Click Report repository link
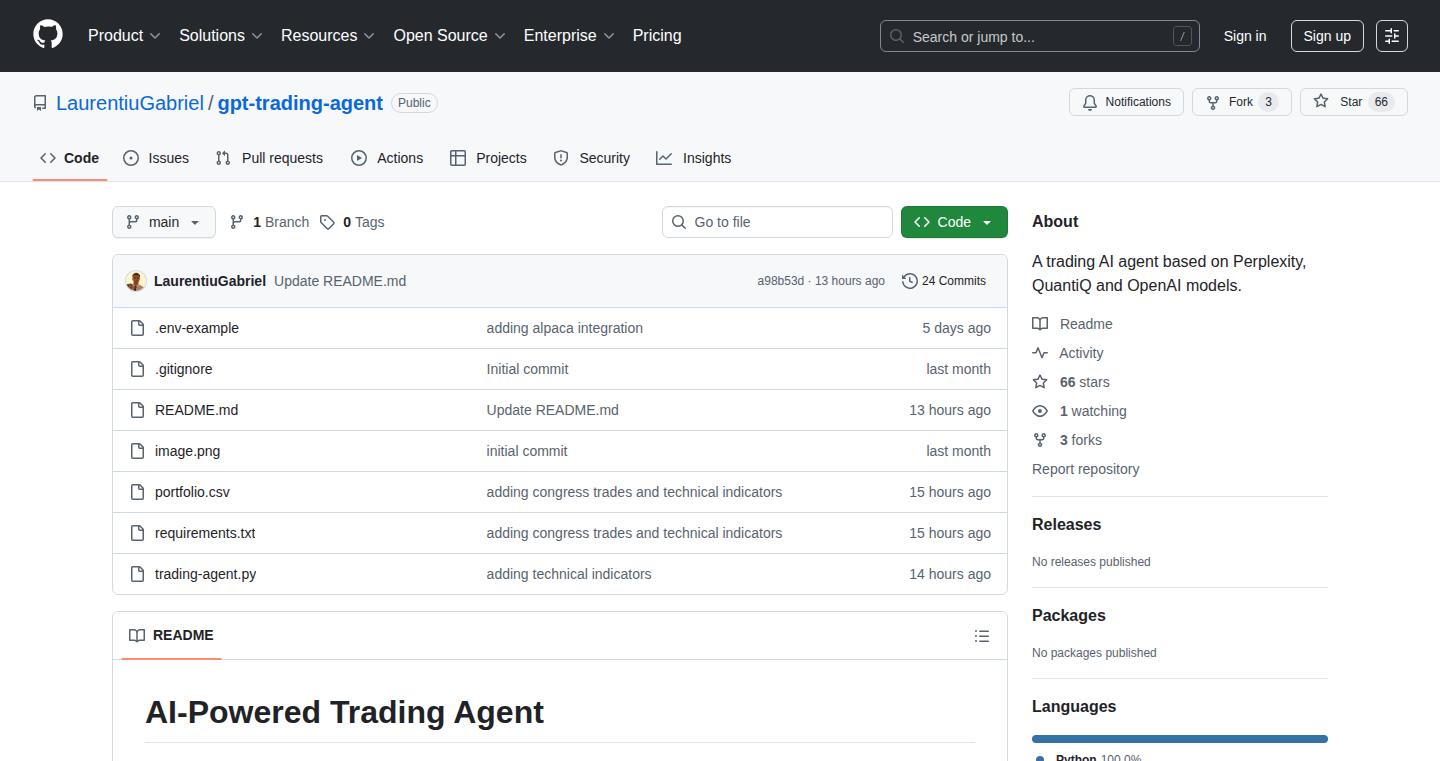 pos(1086,469)
